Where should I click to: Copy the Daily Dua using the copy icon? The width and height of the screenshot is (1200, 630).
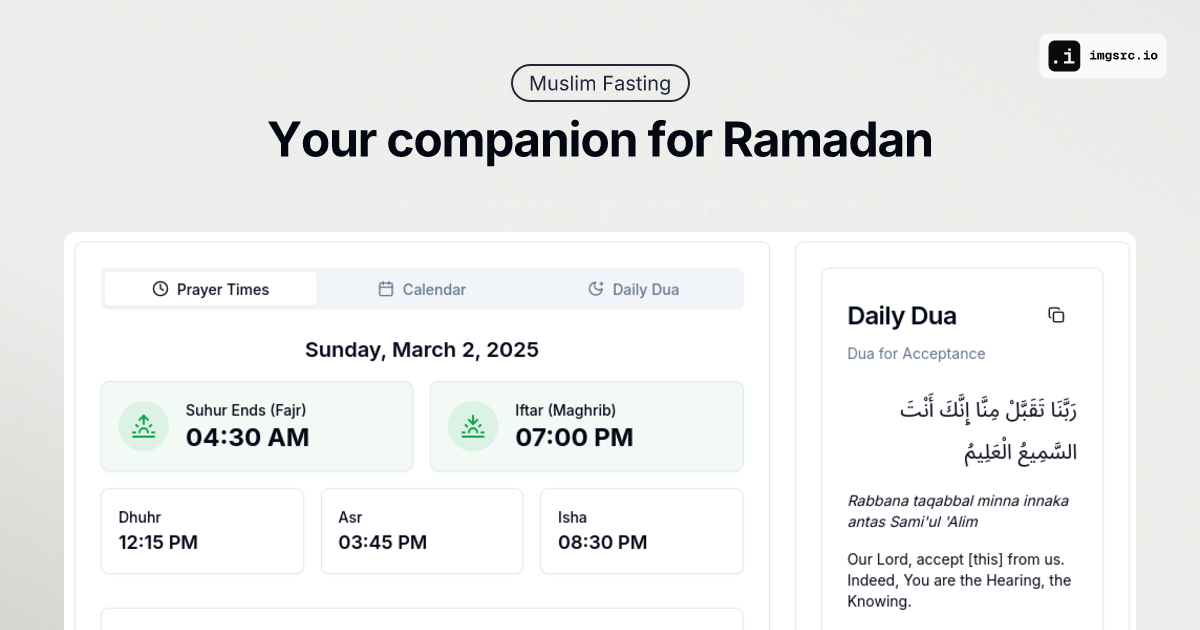(x=1057, y=315)
